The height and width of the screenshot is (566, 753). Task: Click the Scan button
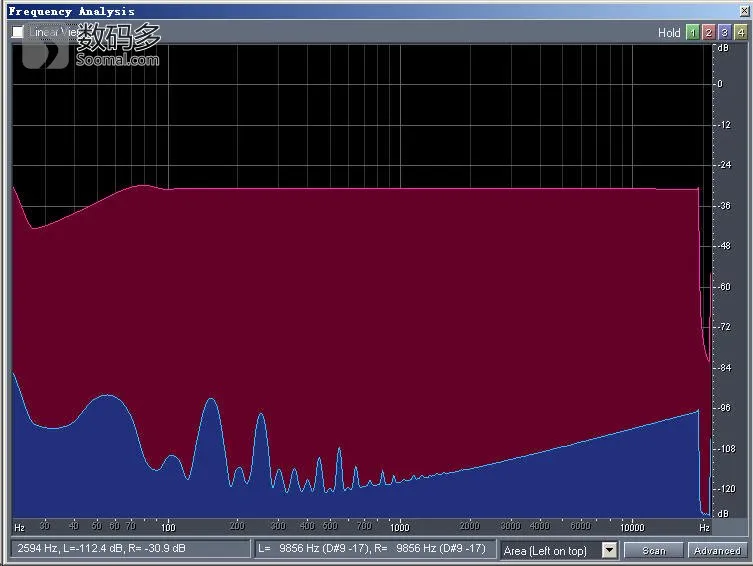pos(654,550)
